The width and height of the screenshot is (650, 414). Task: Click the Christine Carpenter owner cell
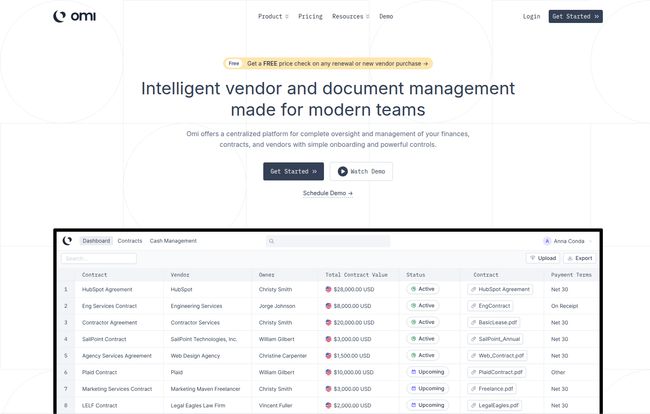point(283,356)
